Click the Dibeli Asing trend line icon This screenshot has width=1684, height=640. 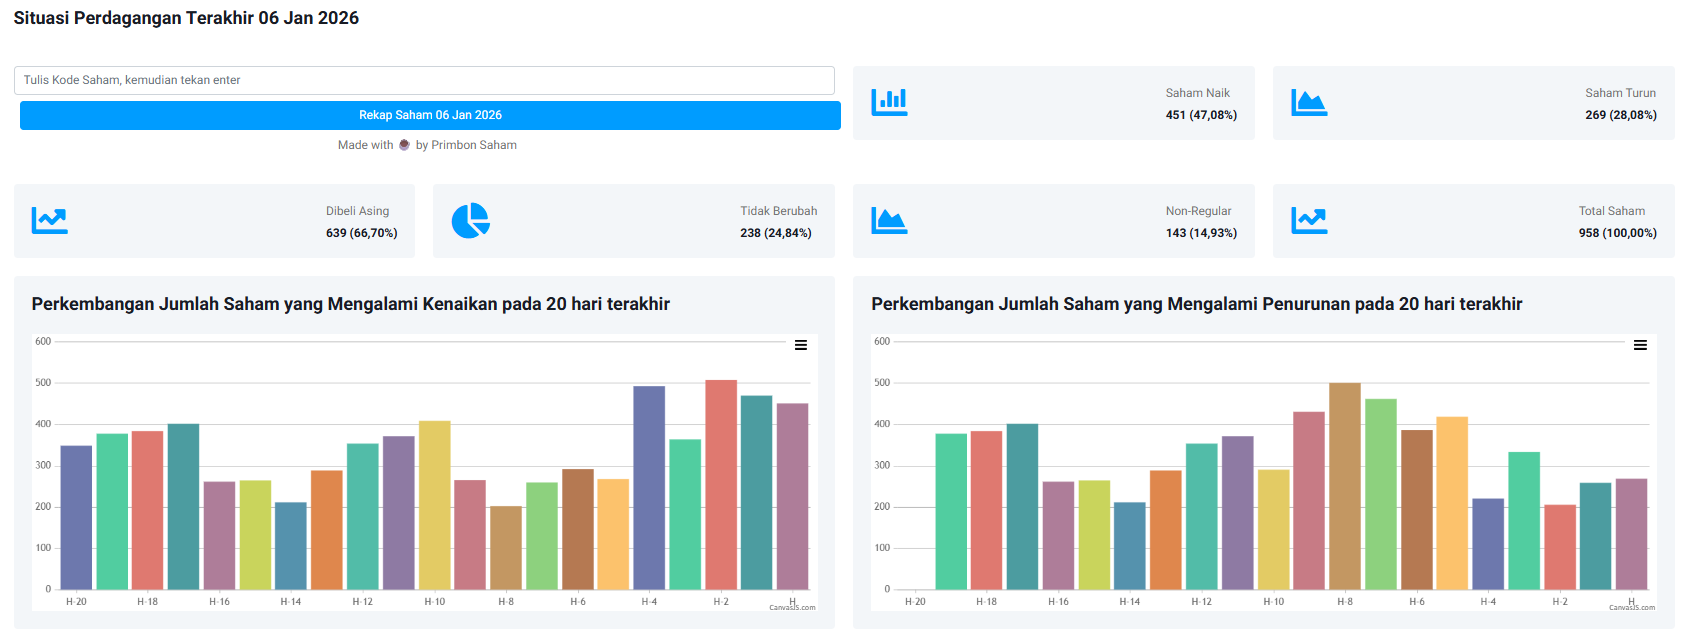coord(49,220)
